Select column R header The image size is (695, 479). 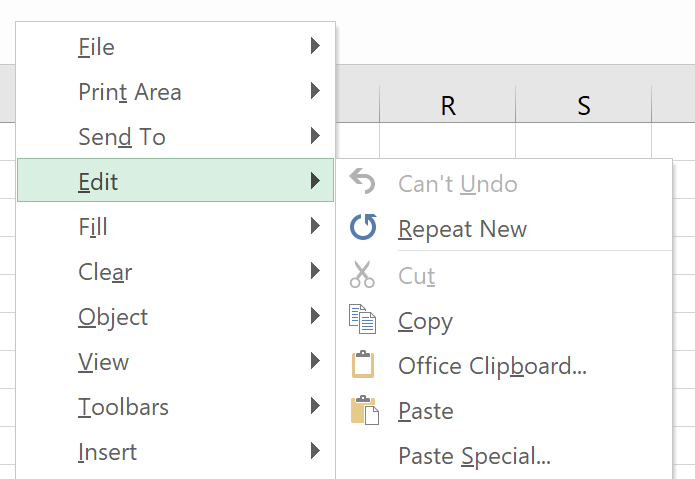pos(448,106)
